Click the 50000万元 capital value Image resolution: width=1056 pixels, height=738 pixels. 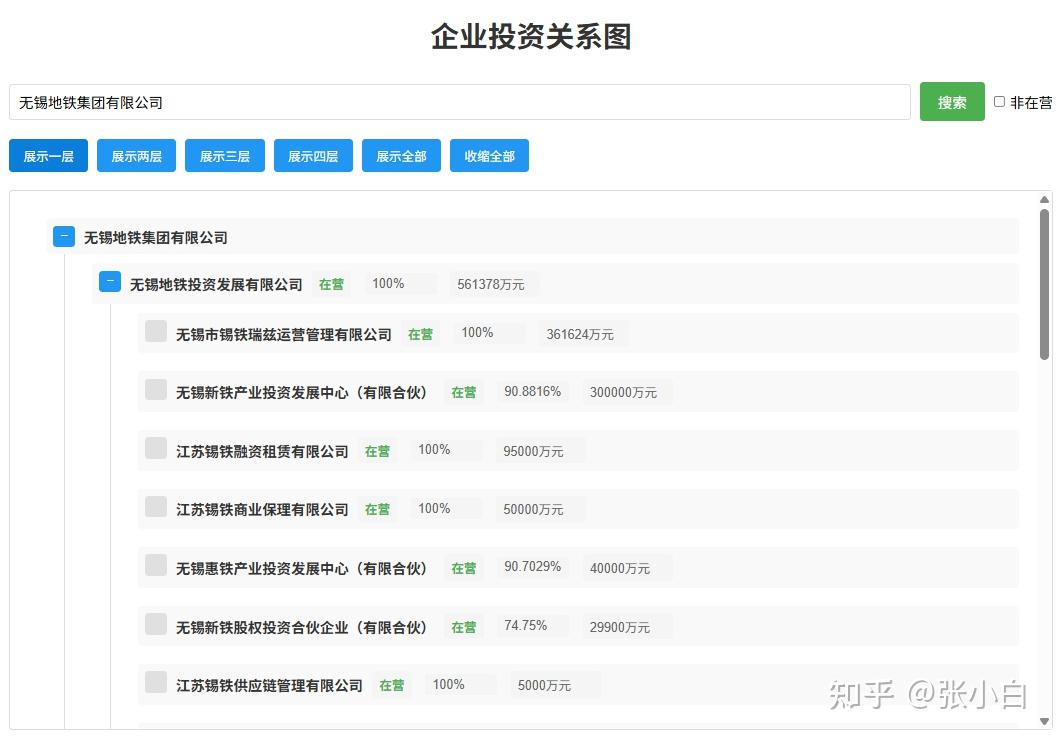coord(533,510)
